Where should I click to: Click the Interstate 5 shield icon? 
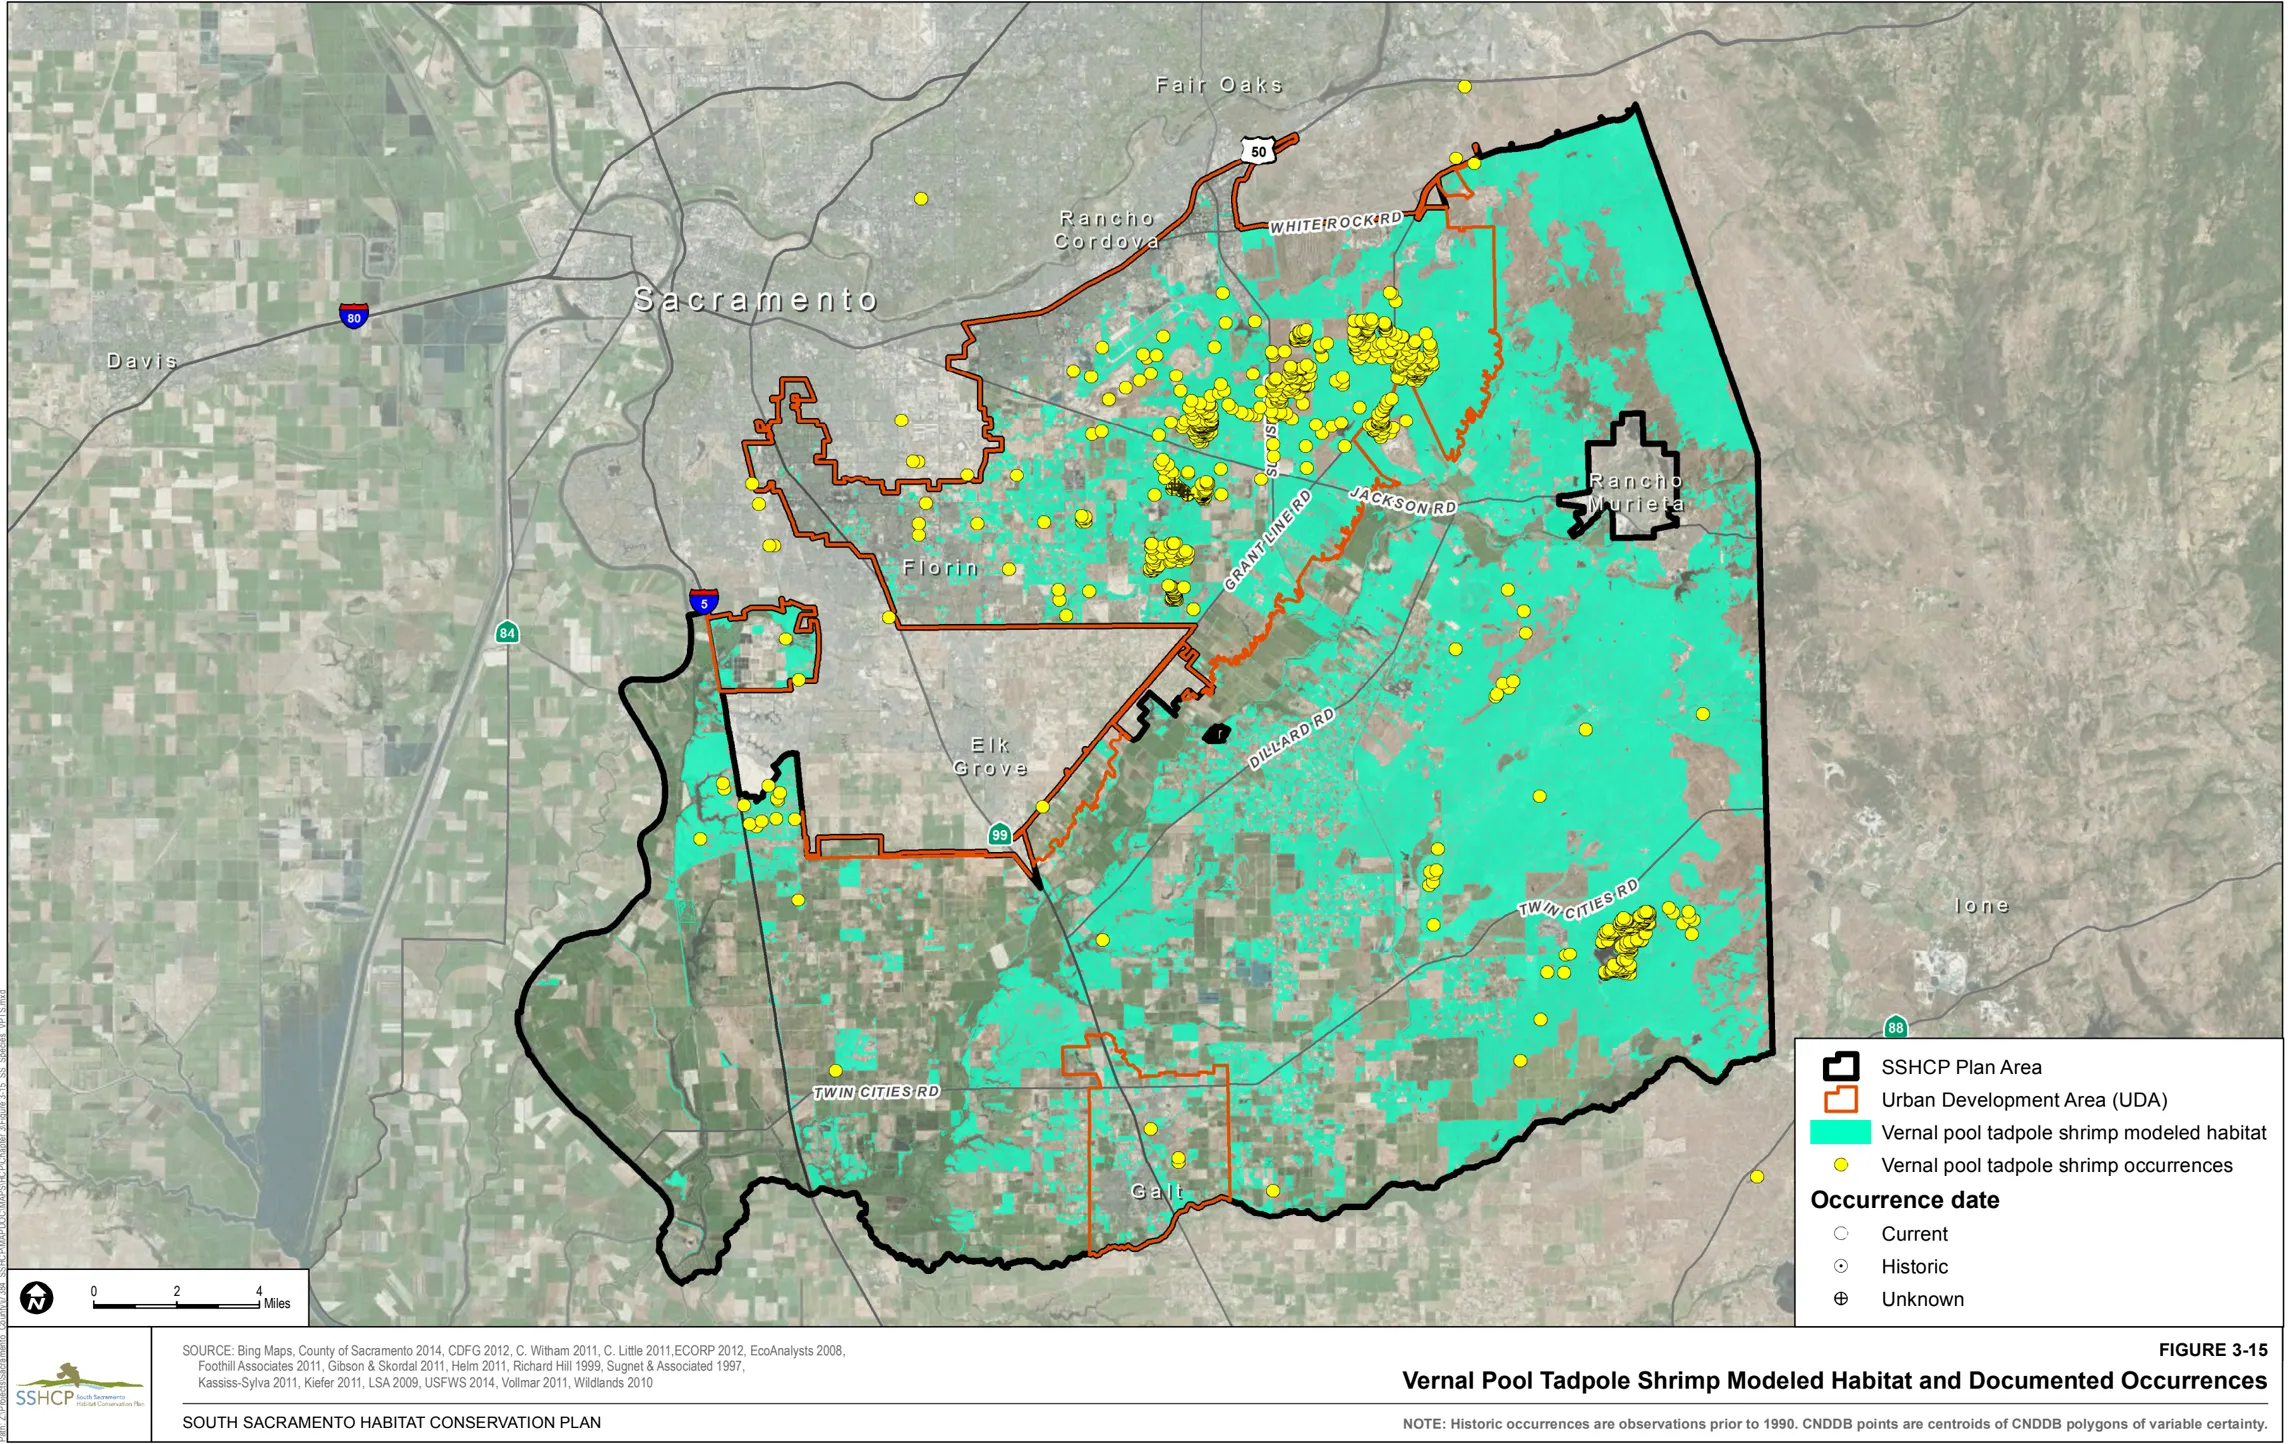click(704, 602)
